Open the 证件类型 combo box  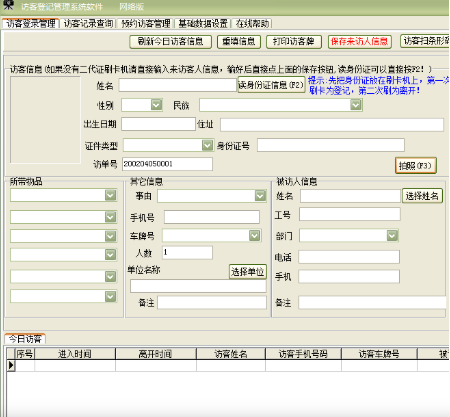(207, 145)
